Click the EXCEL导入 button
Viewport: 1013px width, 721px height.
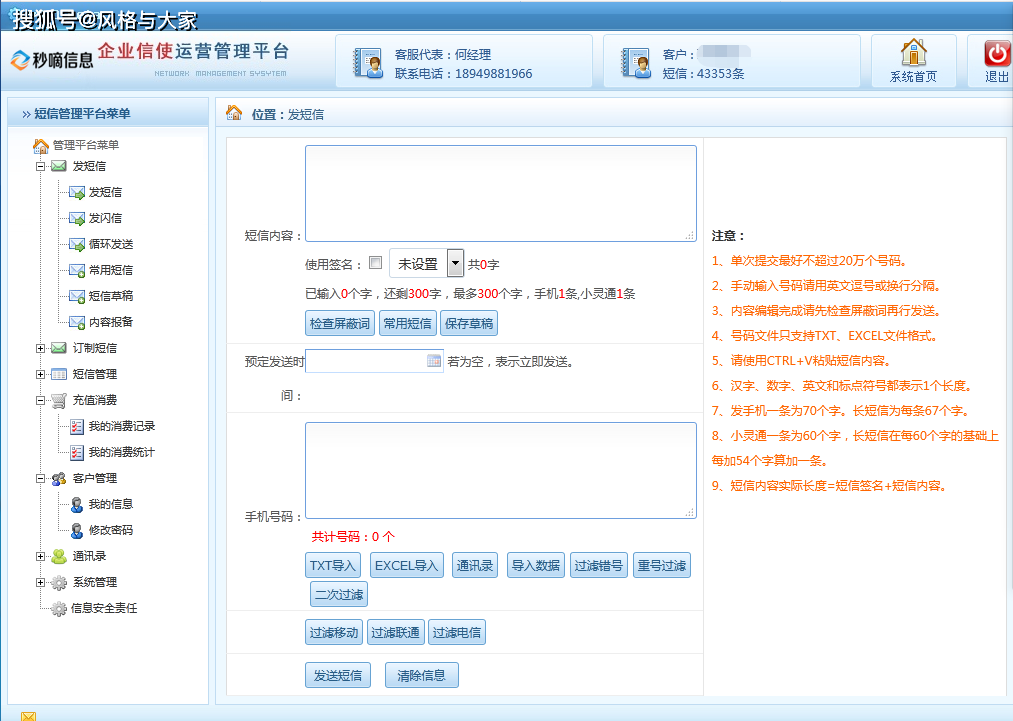[x=406, y=565]
